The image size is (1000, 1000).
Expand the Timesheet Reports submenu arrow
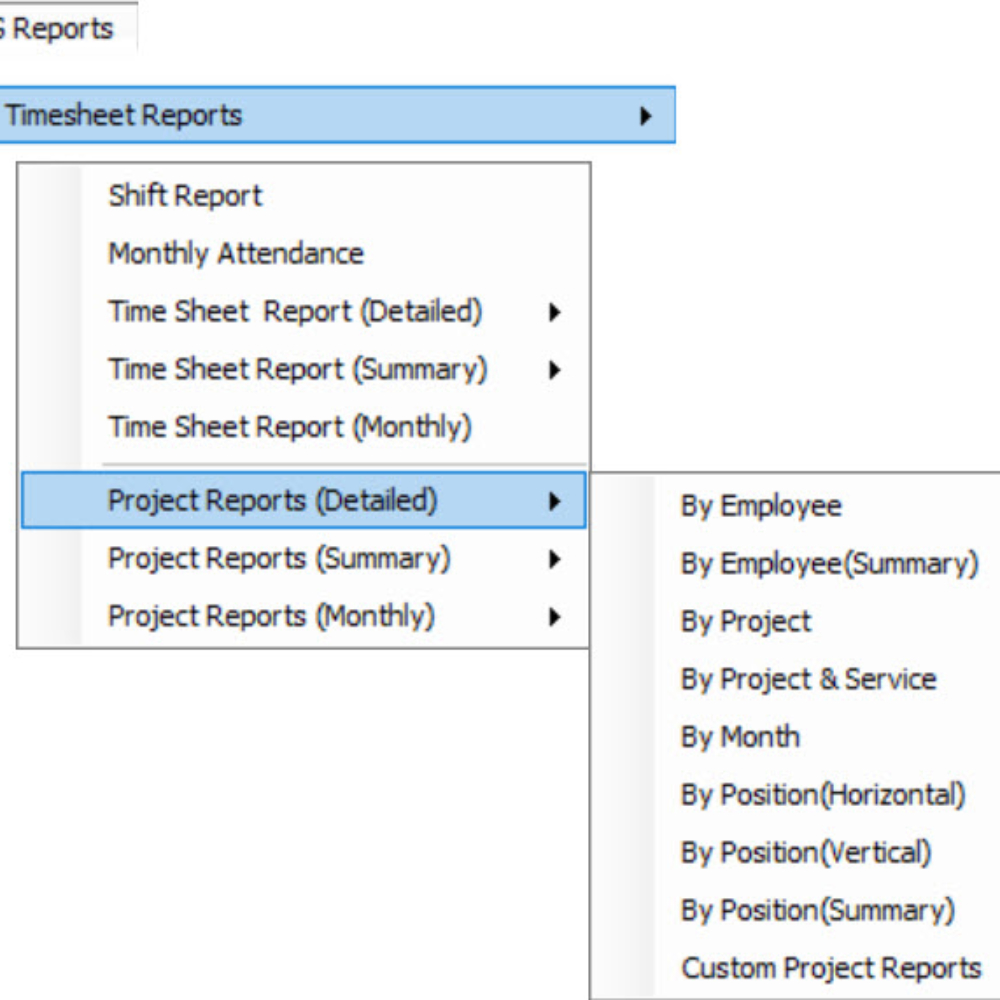(x=645, y=116)
